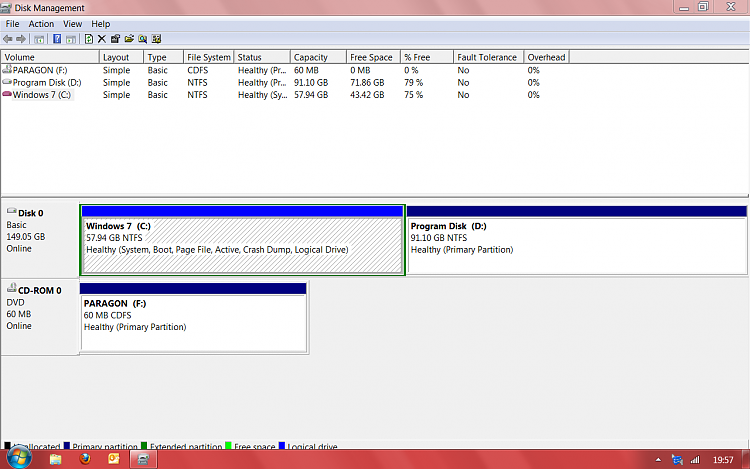Click the dark blue D: partition color bar
Image resolution: width=750 pixels, height=469 pixels.
click(x=577, y=211)
